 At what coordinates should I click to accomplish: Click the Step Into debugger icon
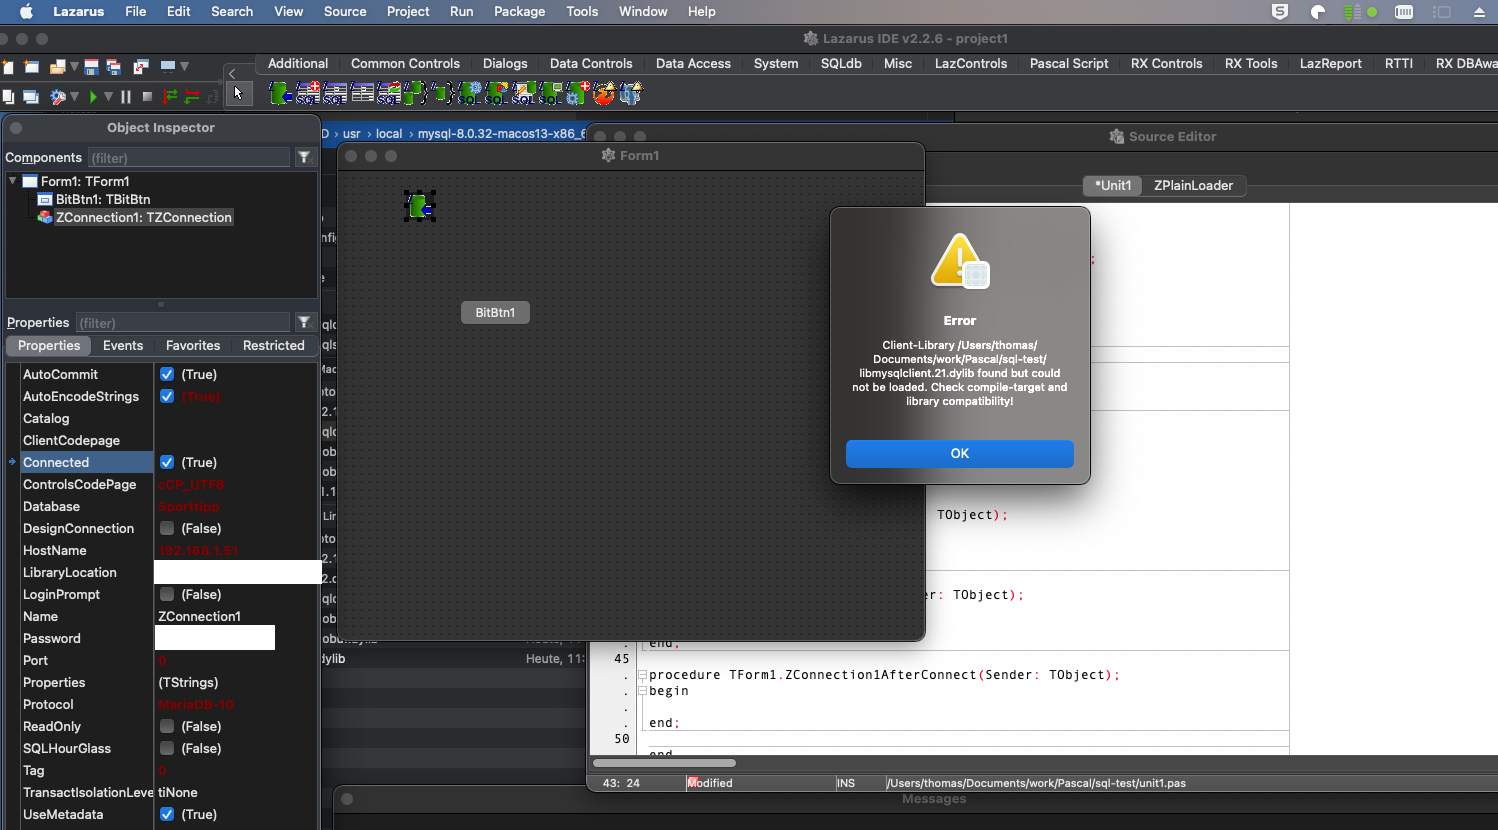pos(170,96)
